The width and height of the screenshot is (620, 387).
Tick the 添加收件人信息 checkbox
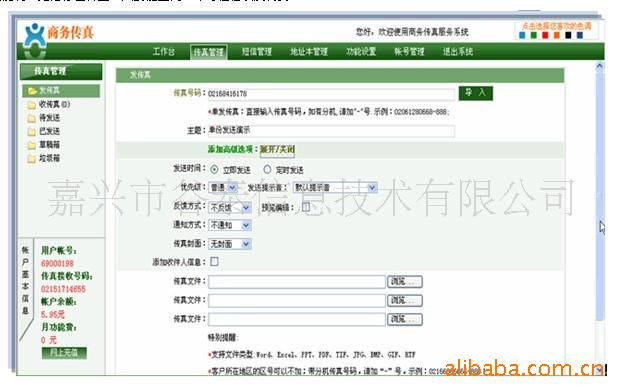click(x=214, y=261)
